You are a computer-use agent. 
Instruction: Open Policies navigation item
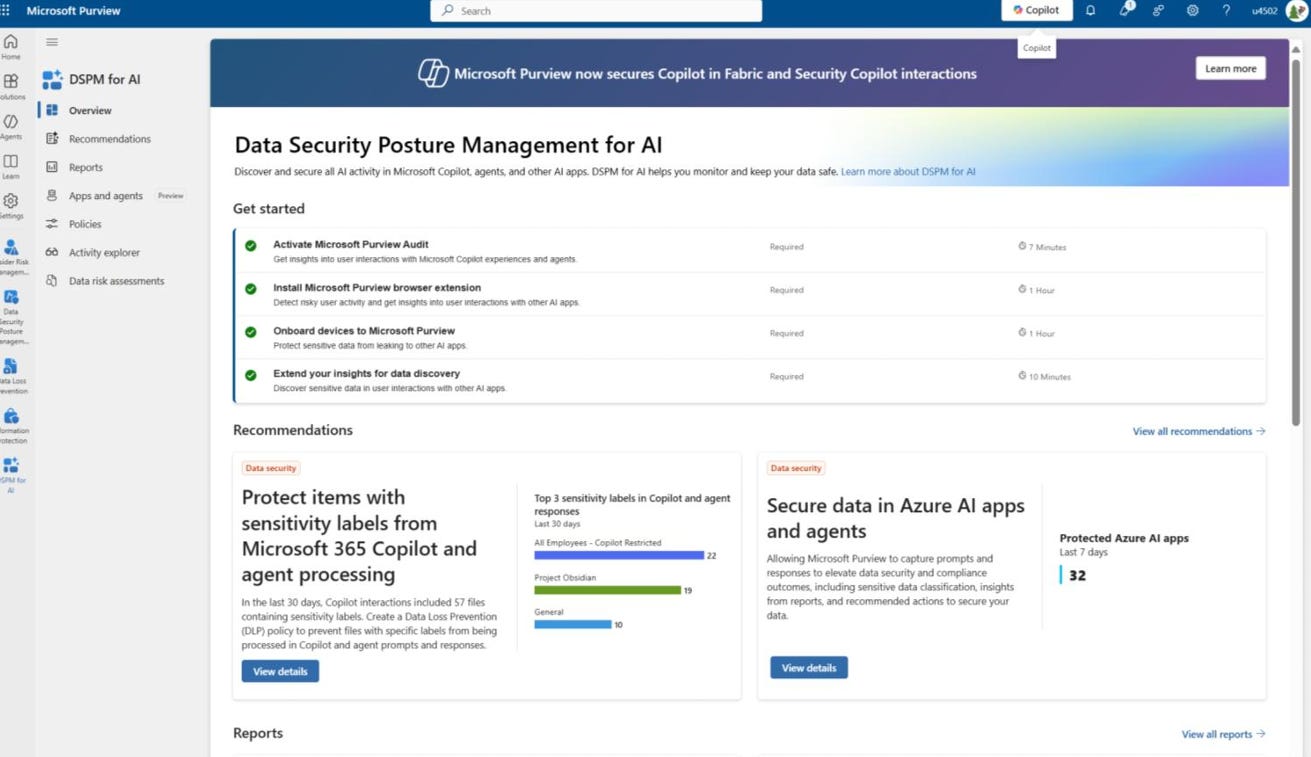pos(85,224)
